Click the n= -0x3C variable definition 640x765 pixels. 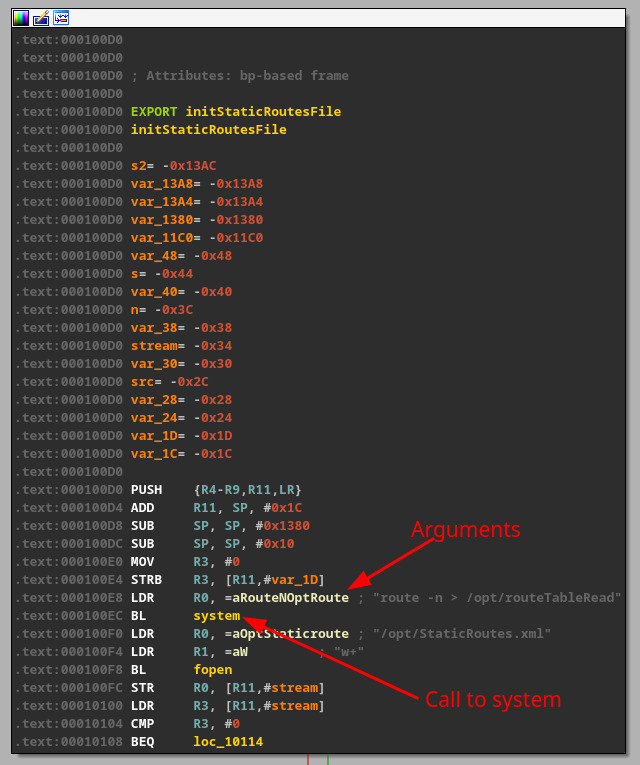(x=161, y=310)
